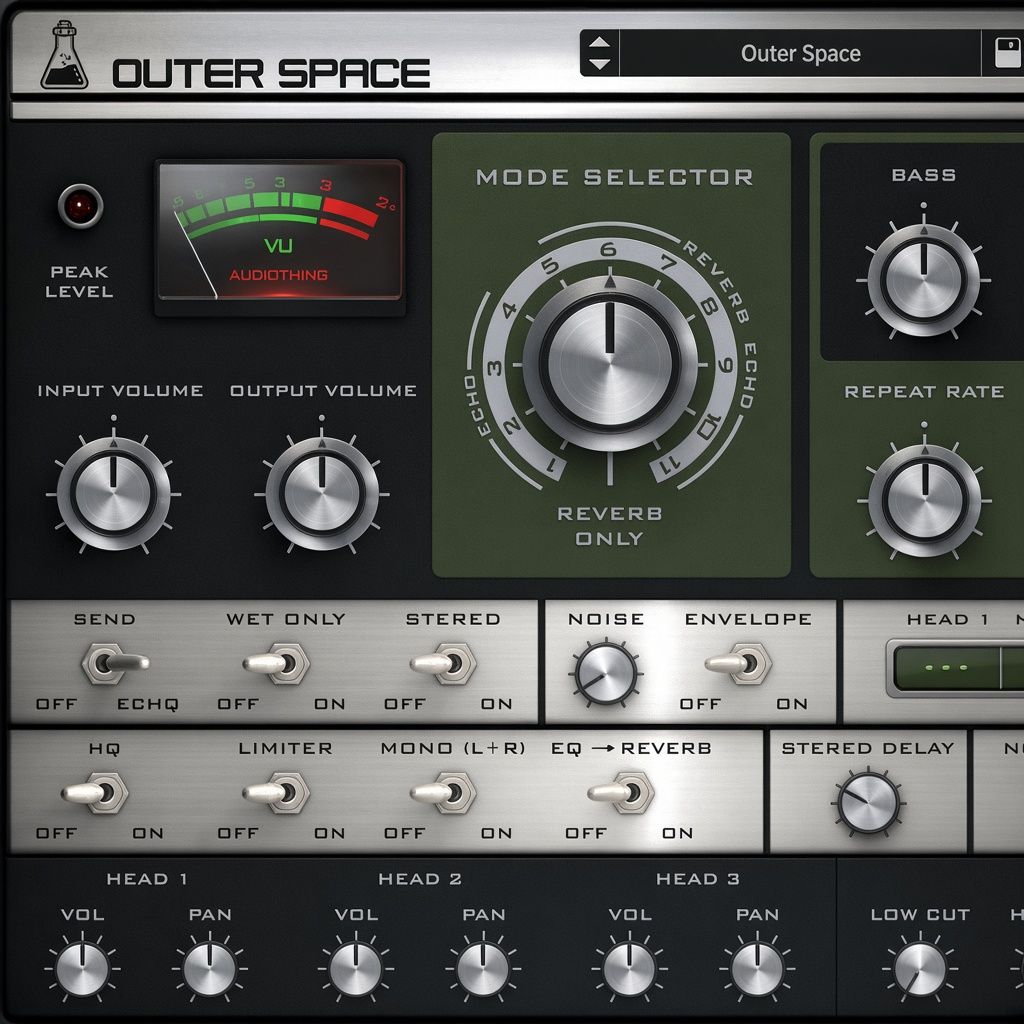Click the Repeat Rate knob
This screenshot has height=1024, width=1024.
[924, 500]
